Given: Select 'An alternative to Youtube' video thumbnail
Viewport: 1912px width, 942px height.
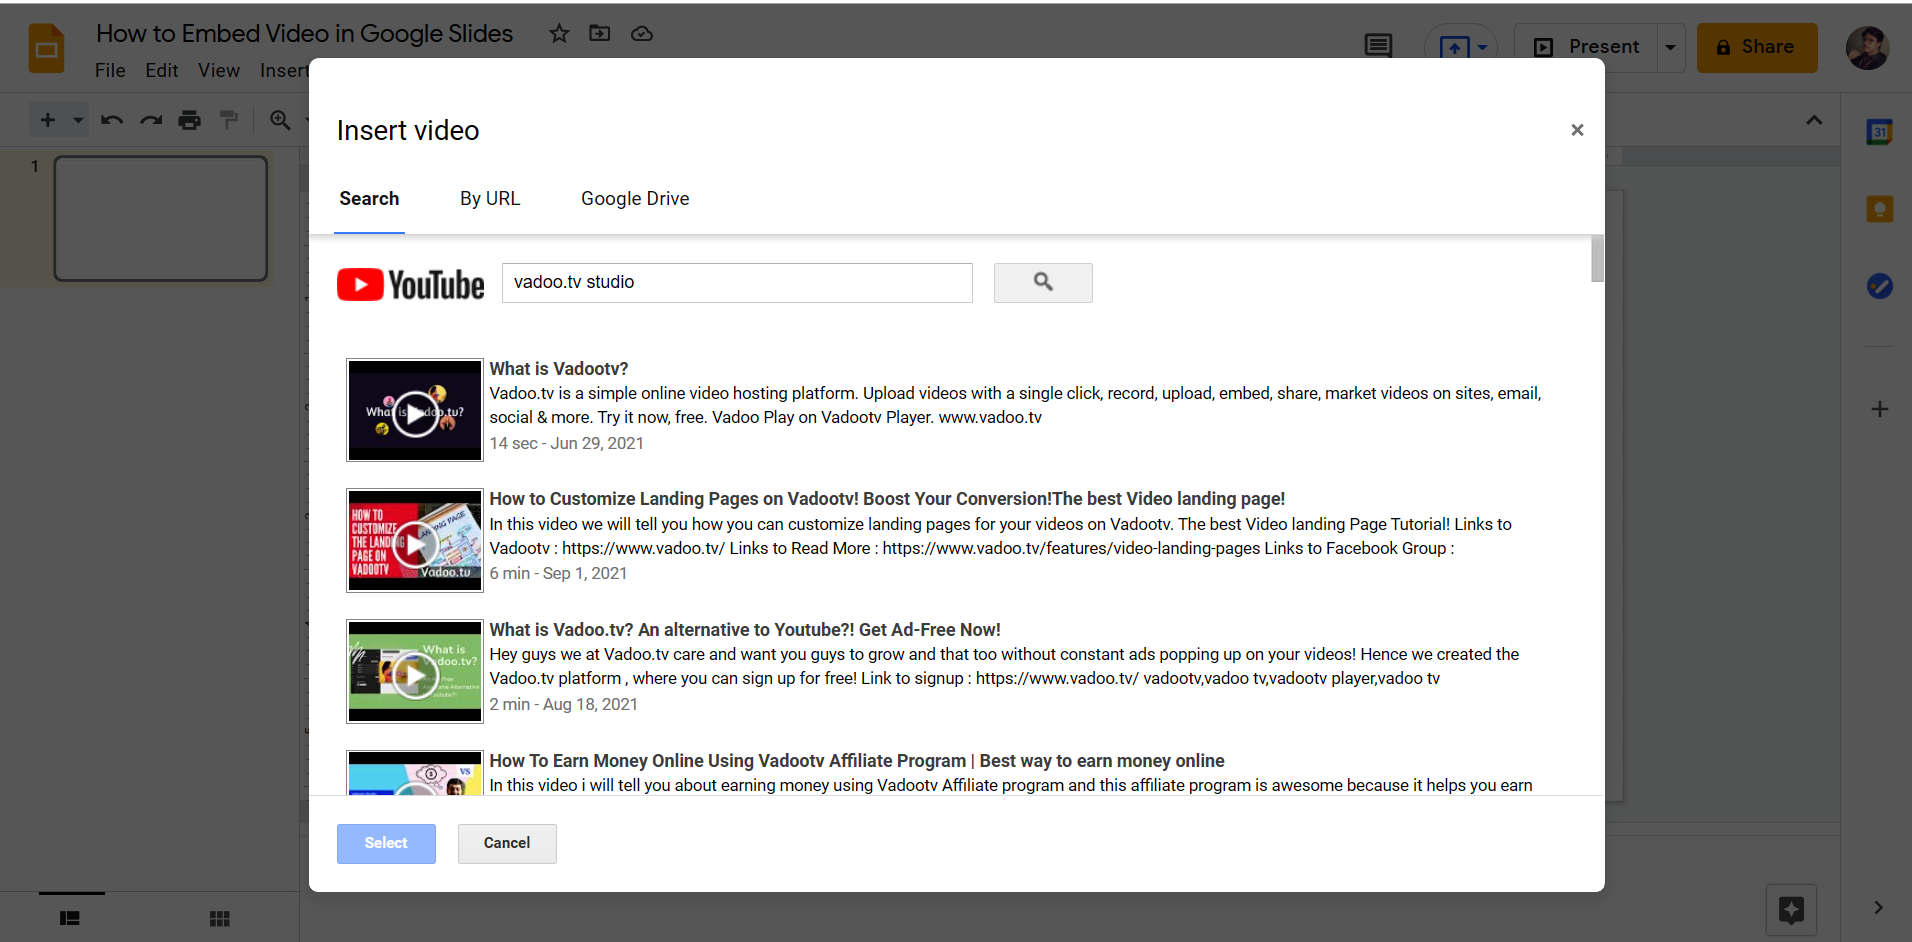Looking at the screenshot, I should (x=415, y=671).
